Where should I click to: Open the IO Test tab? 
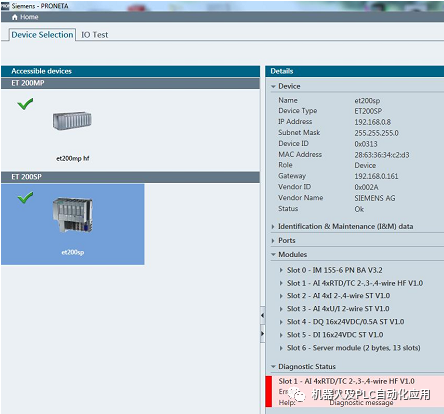(95, 35)
